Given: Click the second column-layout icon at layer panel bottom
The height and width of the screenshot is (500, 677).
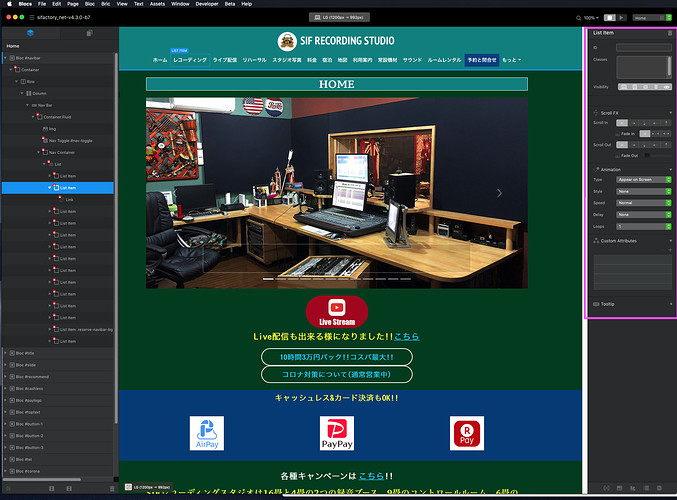Looking at the screenshot, I should [x=69, y=488].
